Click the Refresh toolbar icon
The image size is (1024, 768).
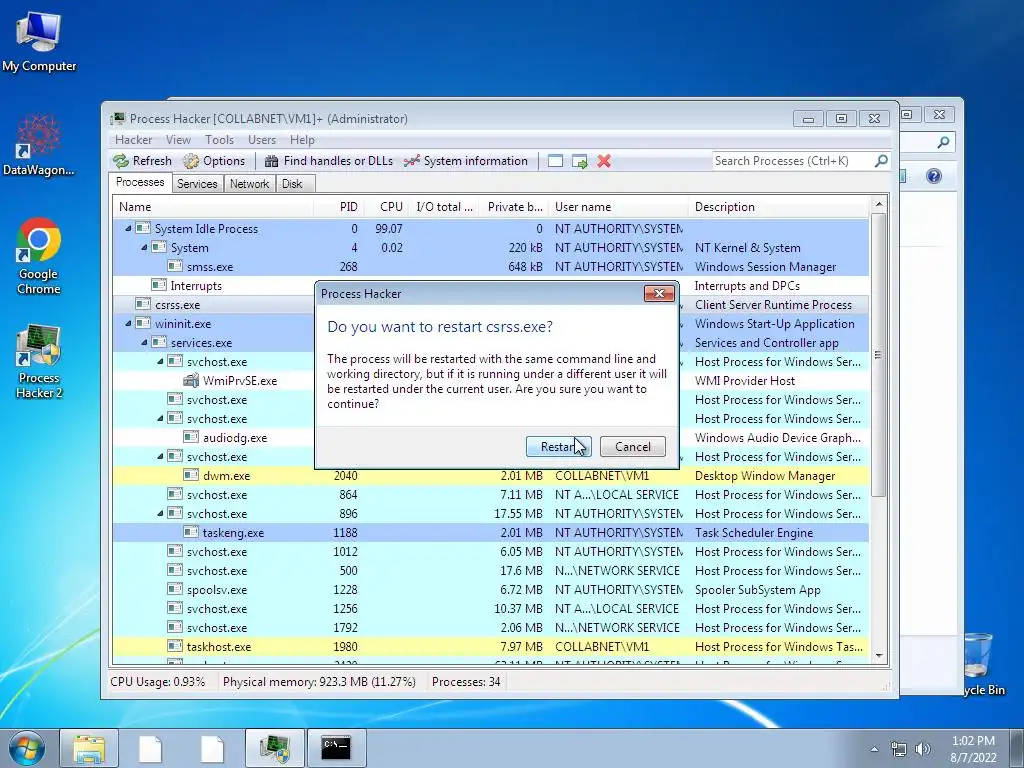coord(121,161)
